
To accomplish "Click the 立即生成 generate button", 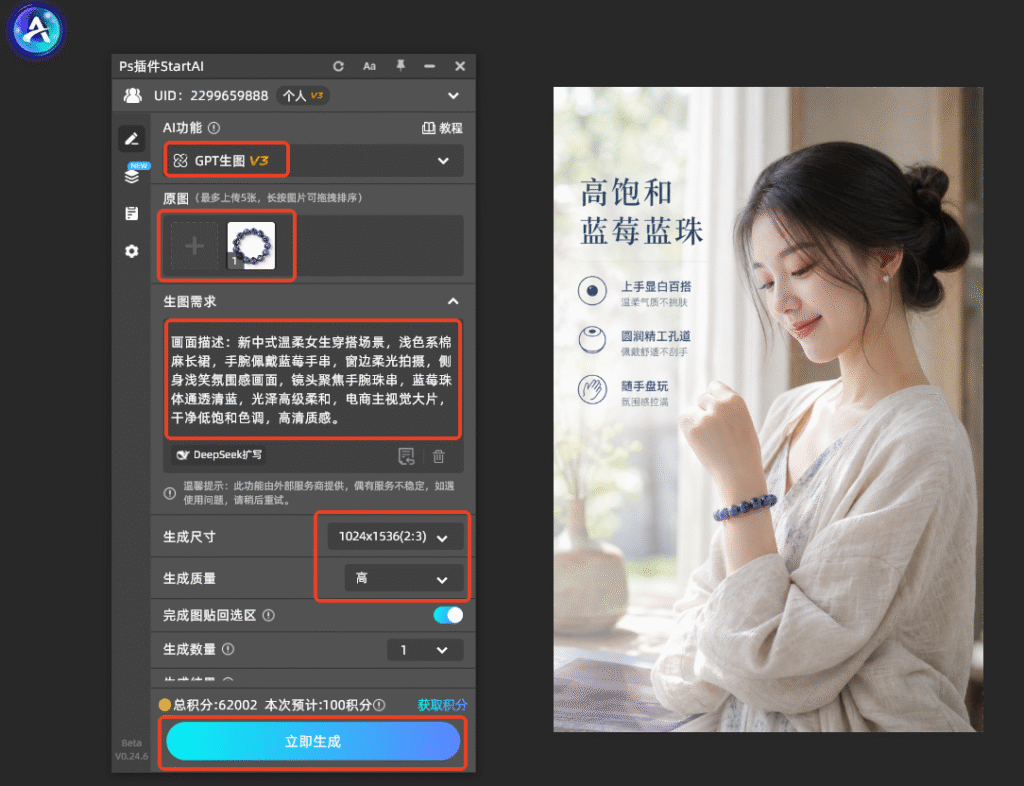I will [313, 742].
